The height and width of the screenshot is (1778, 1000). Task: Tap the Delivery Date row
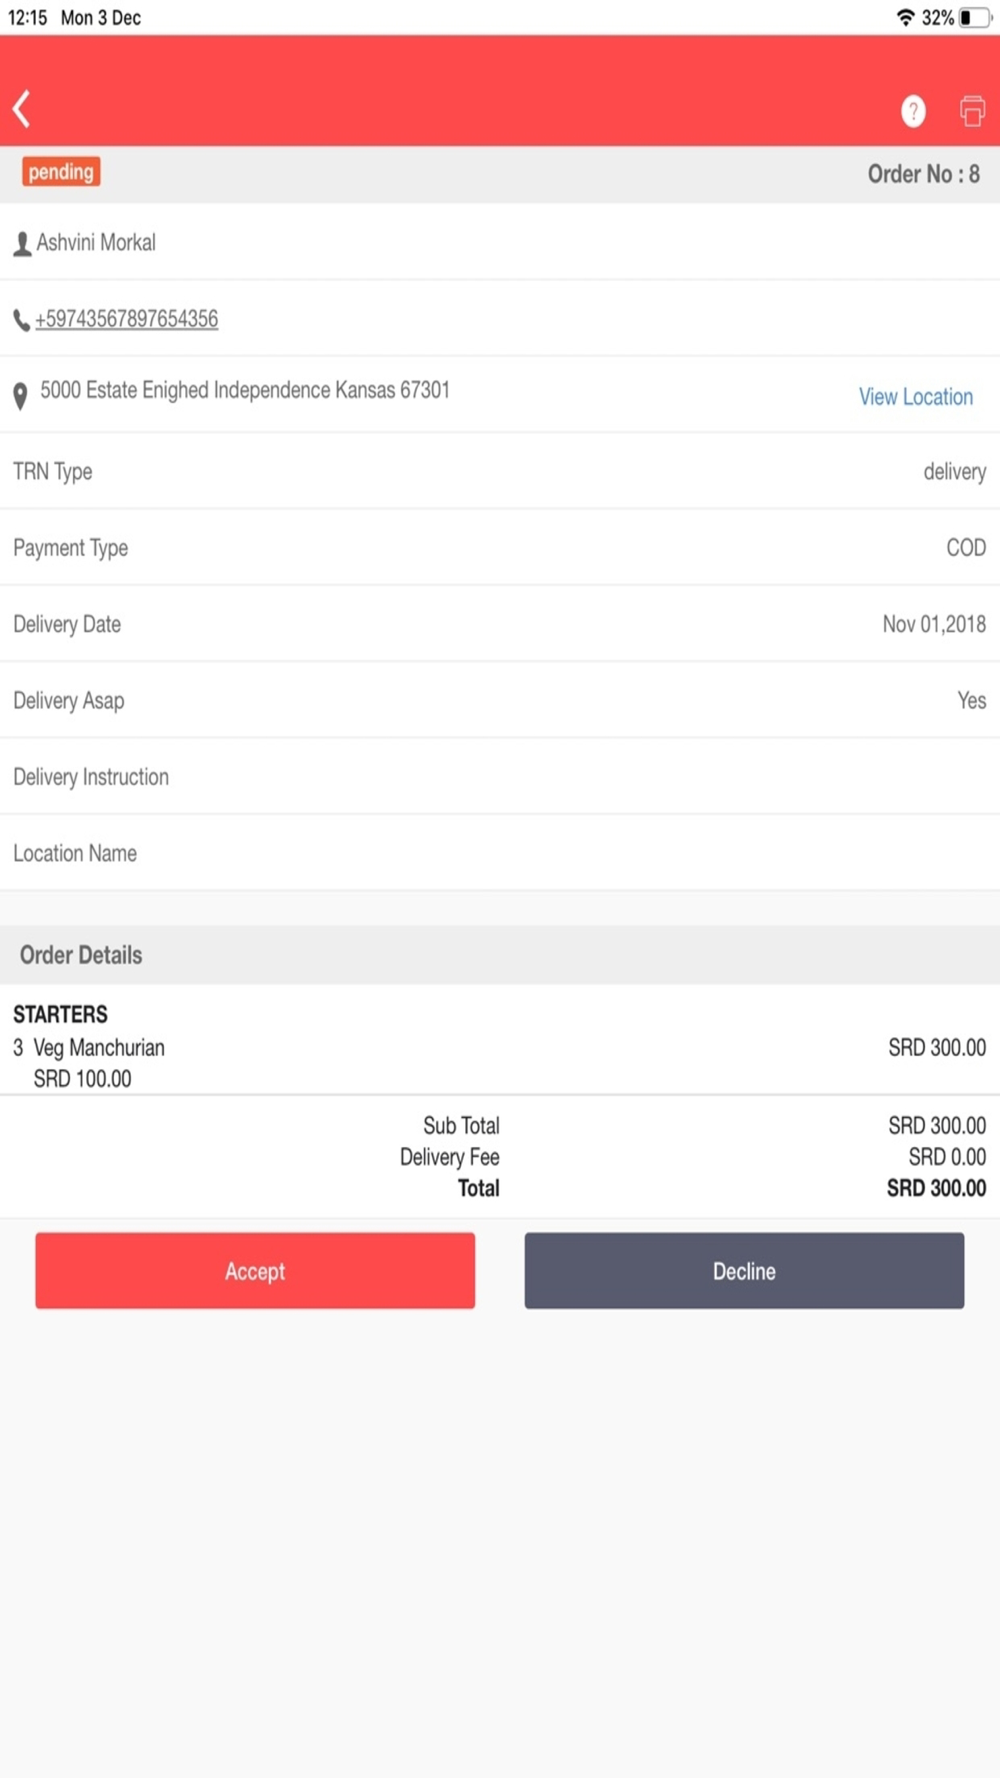pyautogui.click(x=500, y=624)
